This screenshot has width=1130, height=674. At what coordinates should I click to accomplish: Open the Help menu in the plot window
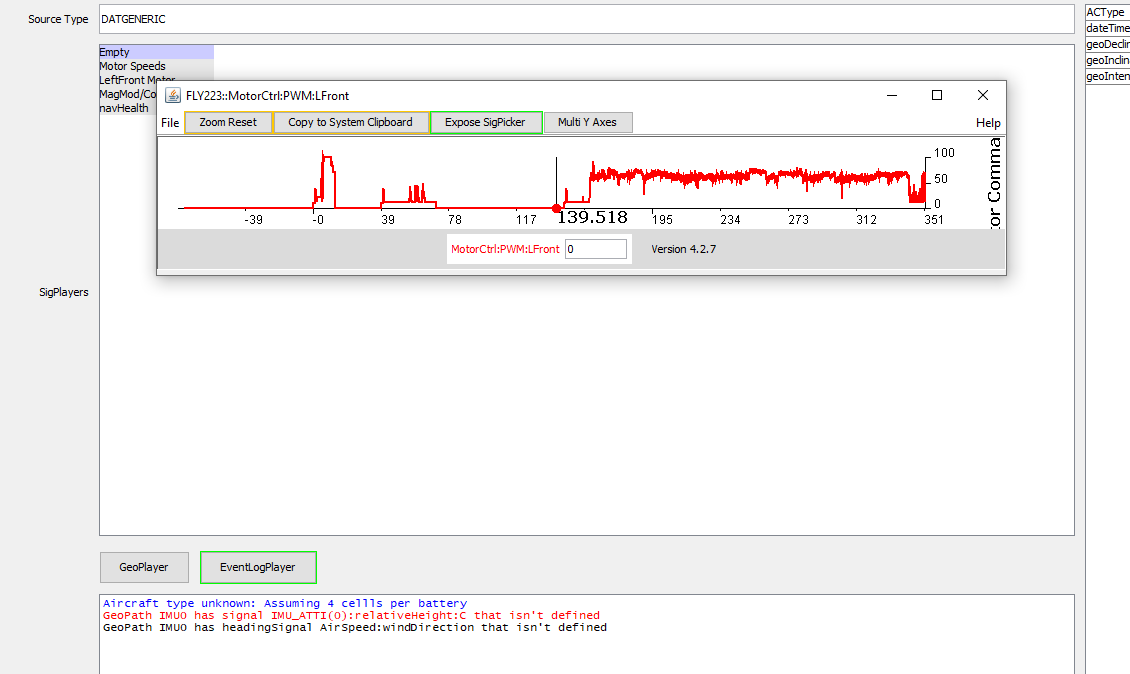pos(987,123)
